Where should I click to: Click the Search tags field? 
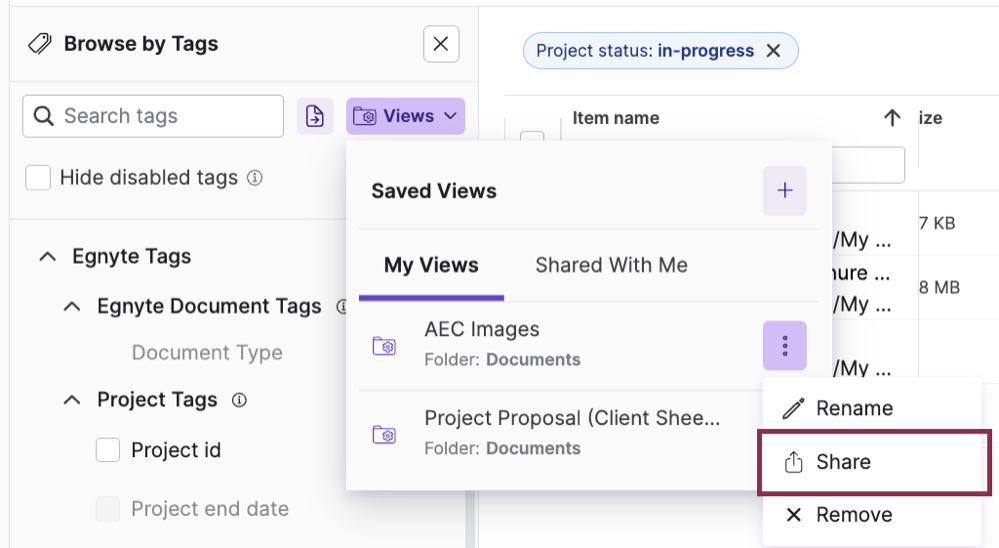153,116
